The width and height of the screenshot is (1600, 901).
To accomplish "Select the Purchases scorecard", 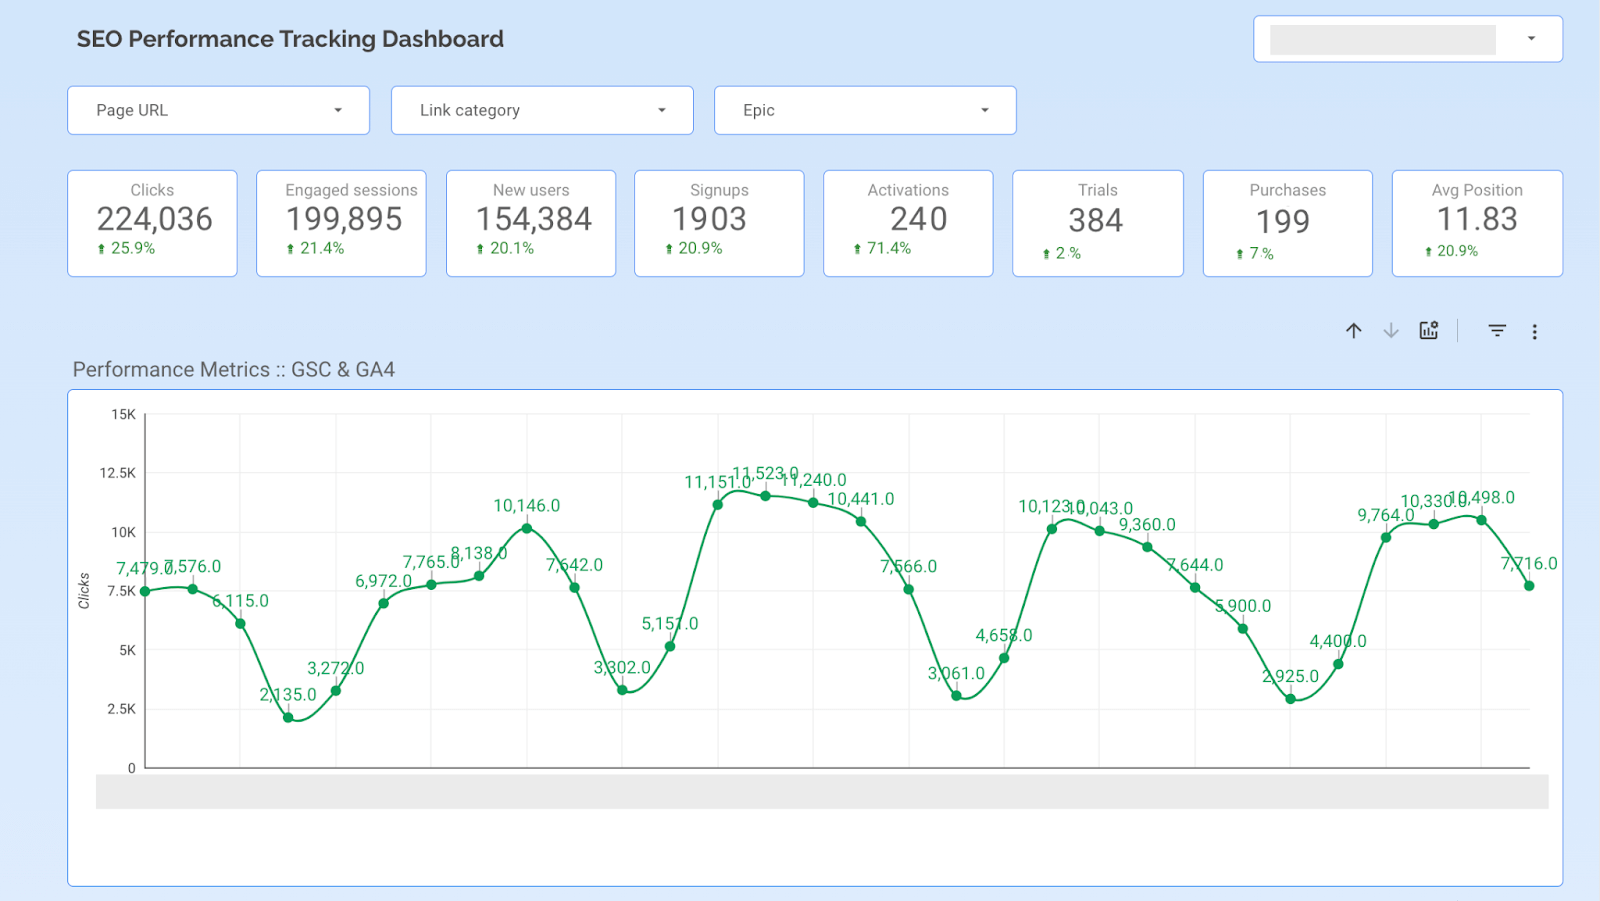I will pyautogui.click(x=1287, y=223).
